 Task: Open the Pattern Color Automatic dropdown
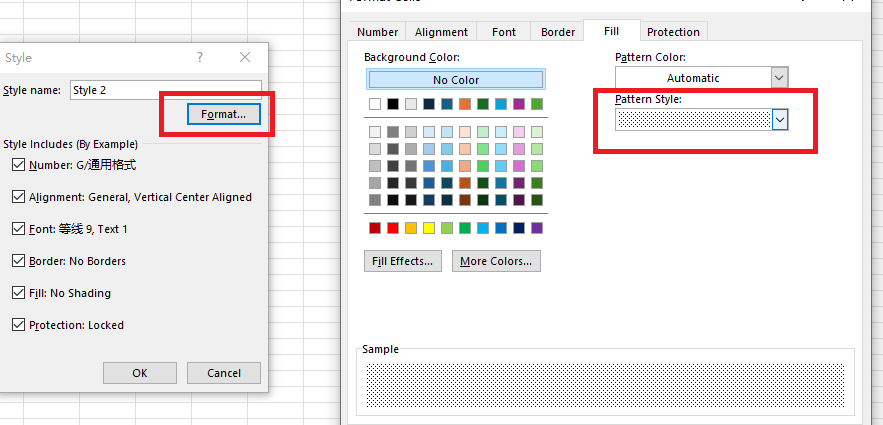(x=779, y=78)
